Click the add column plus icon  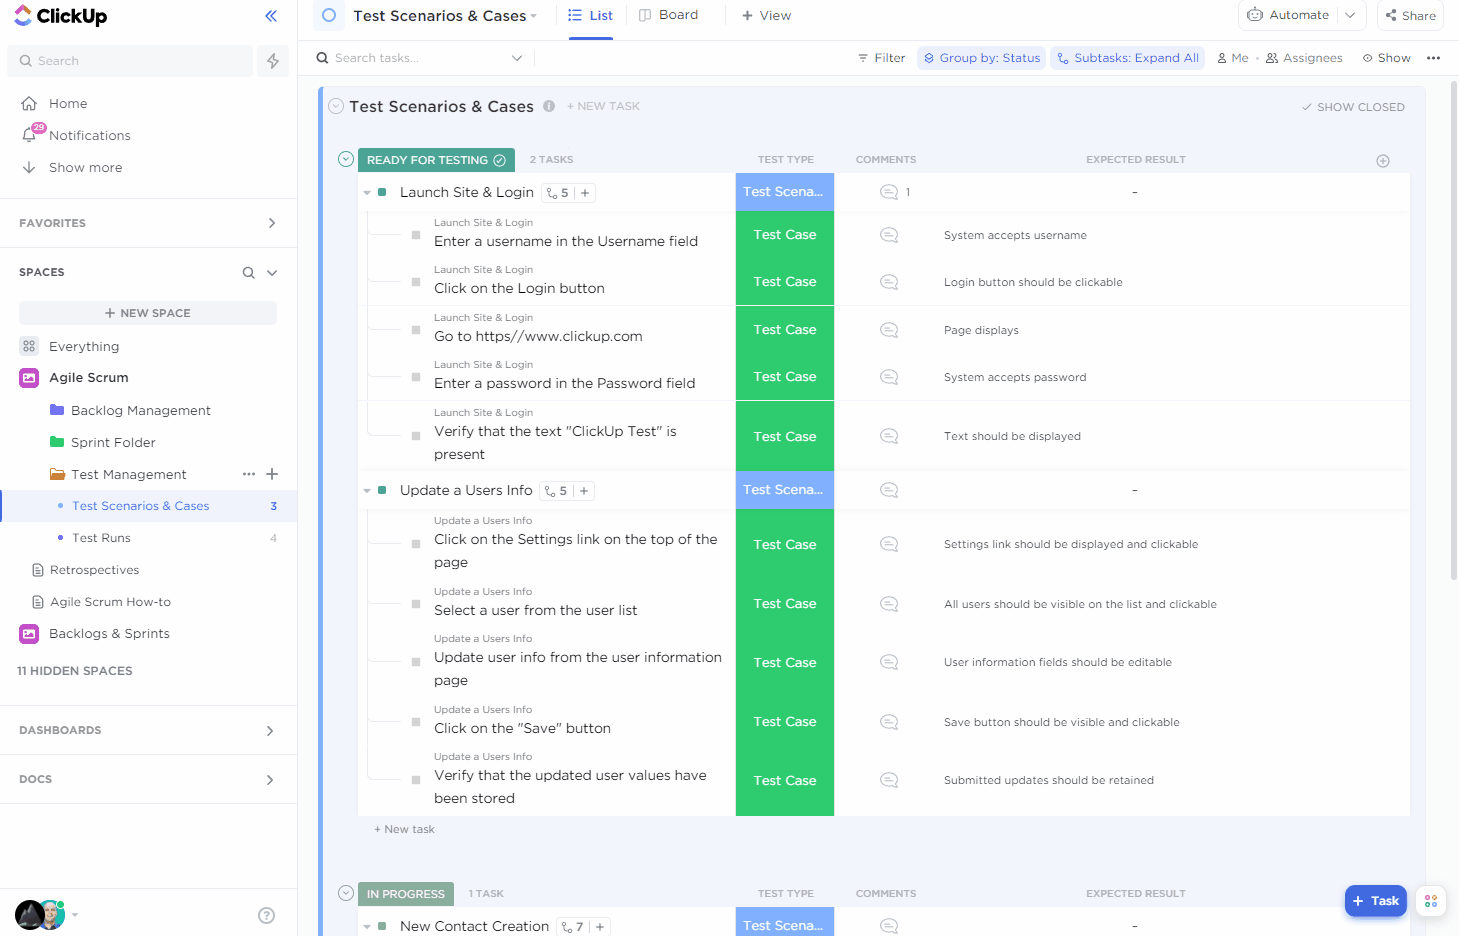1383,161
